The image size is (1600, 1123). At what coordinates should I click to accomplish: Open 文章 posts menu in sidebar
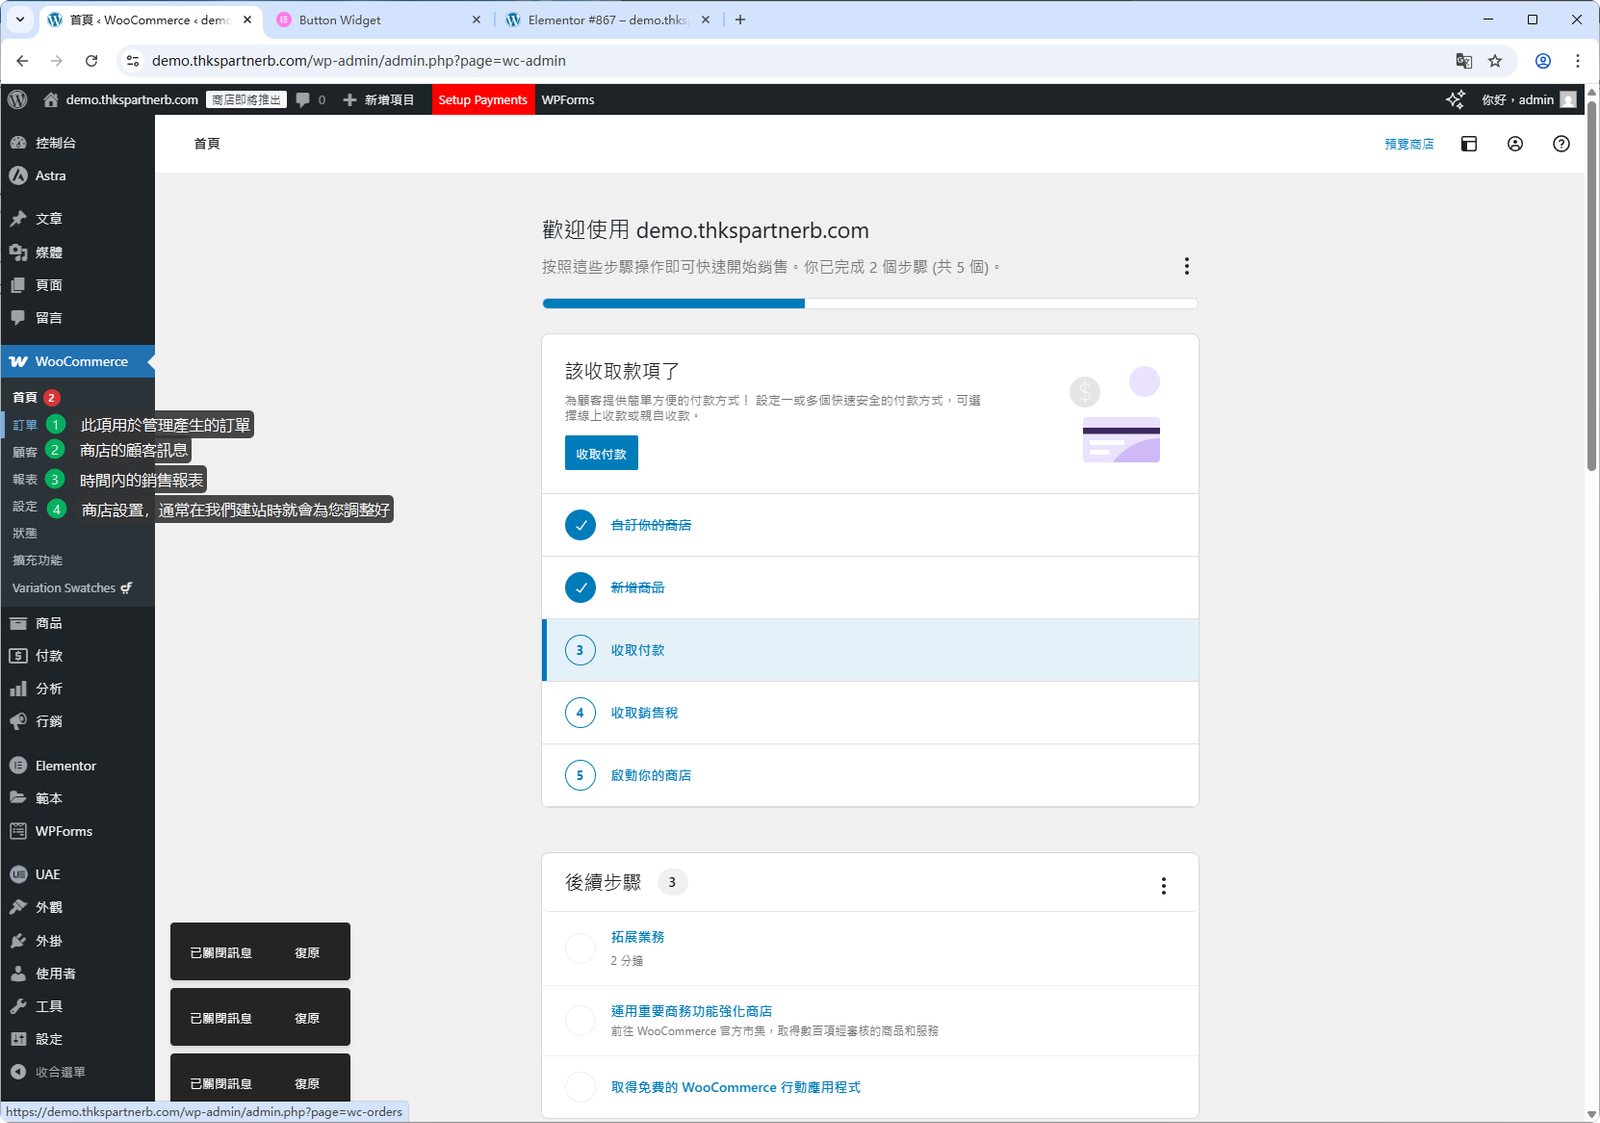tap(77, 219)
